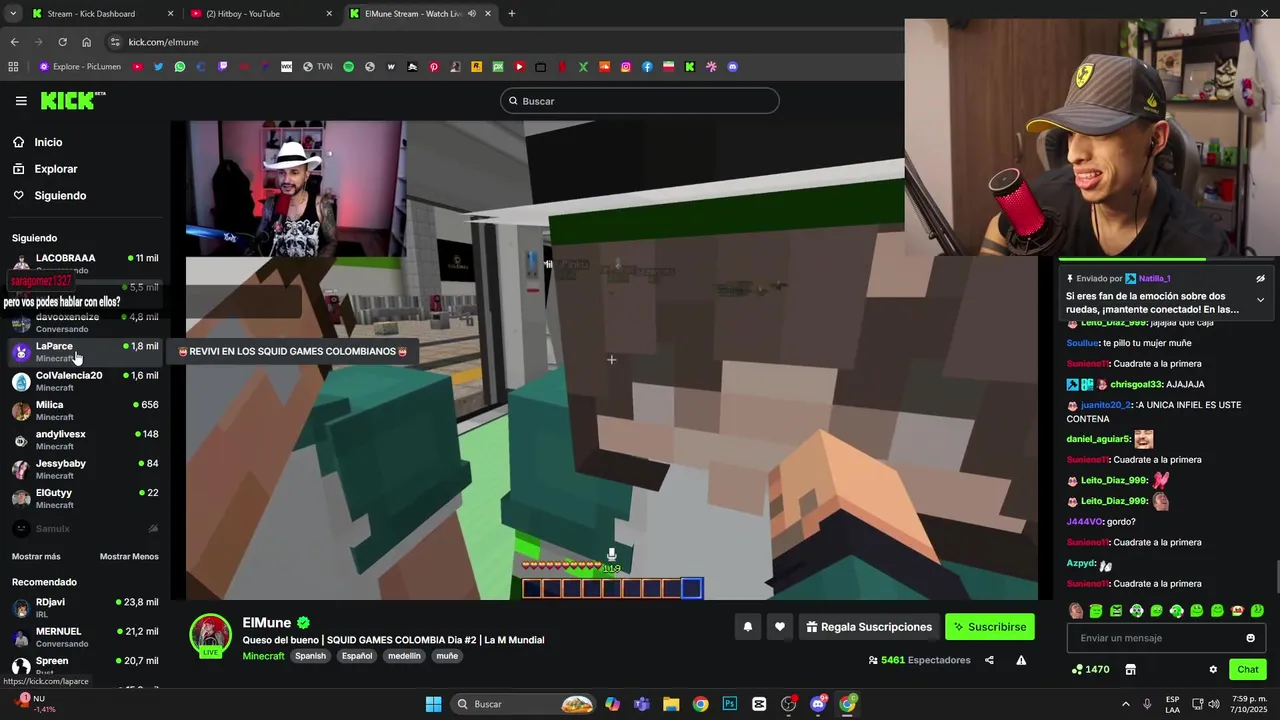Click Natilla_1 username in pinned message
The width and height of the screenshot is (1280, 720).
(1154, 279)
